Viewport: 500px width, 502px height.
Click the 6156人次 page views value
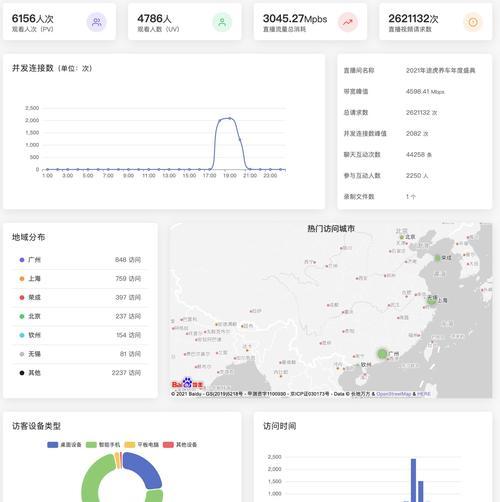click(33, 19)
